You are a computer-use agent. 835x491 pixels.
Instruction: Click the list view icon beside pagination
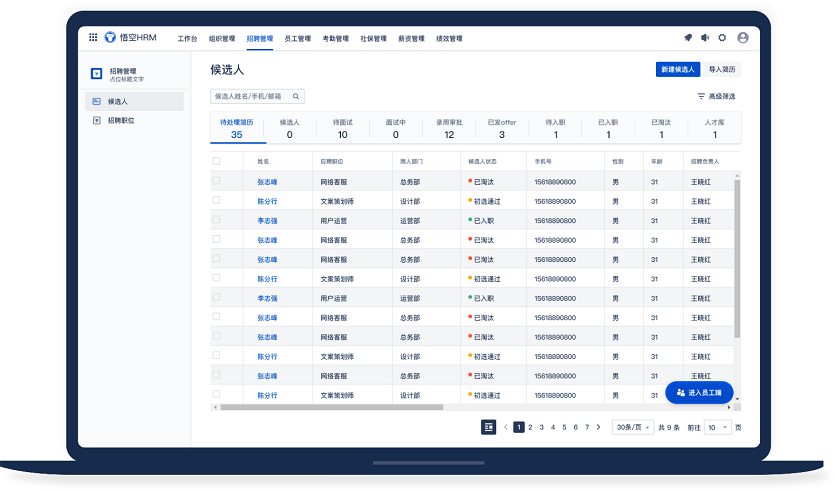pyautogui.click(x=489, y=427)
